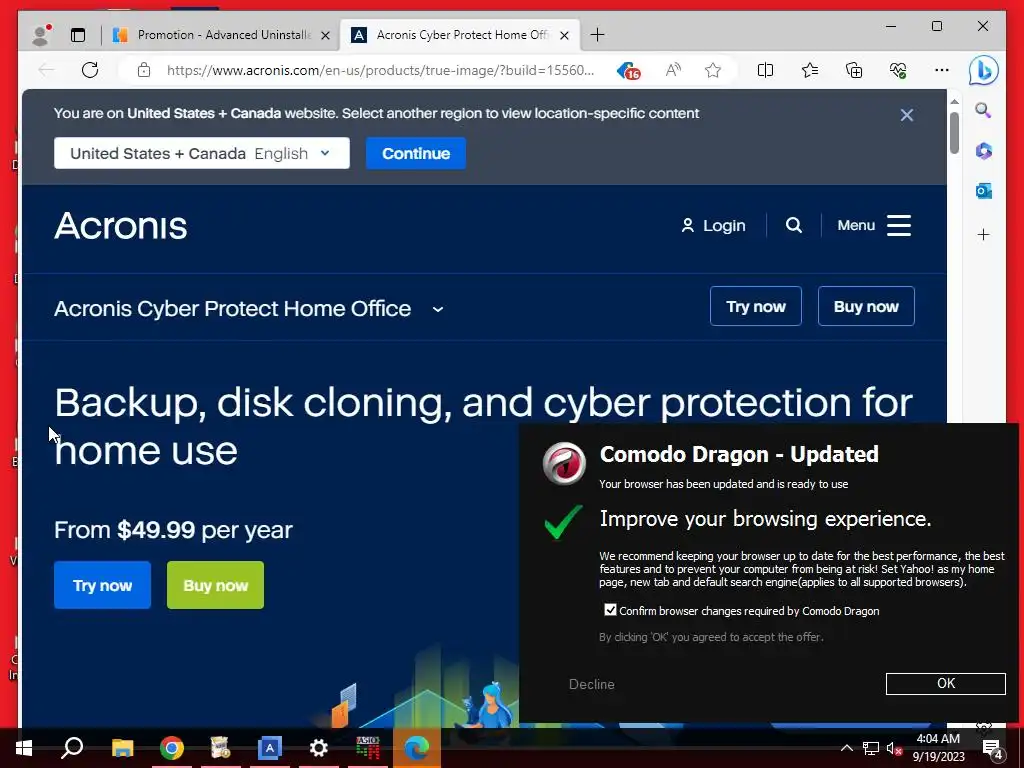Click the scrollbar up arrow

point(954,102)
